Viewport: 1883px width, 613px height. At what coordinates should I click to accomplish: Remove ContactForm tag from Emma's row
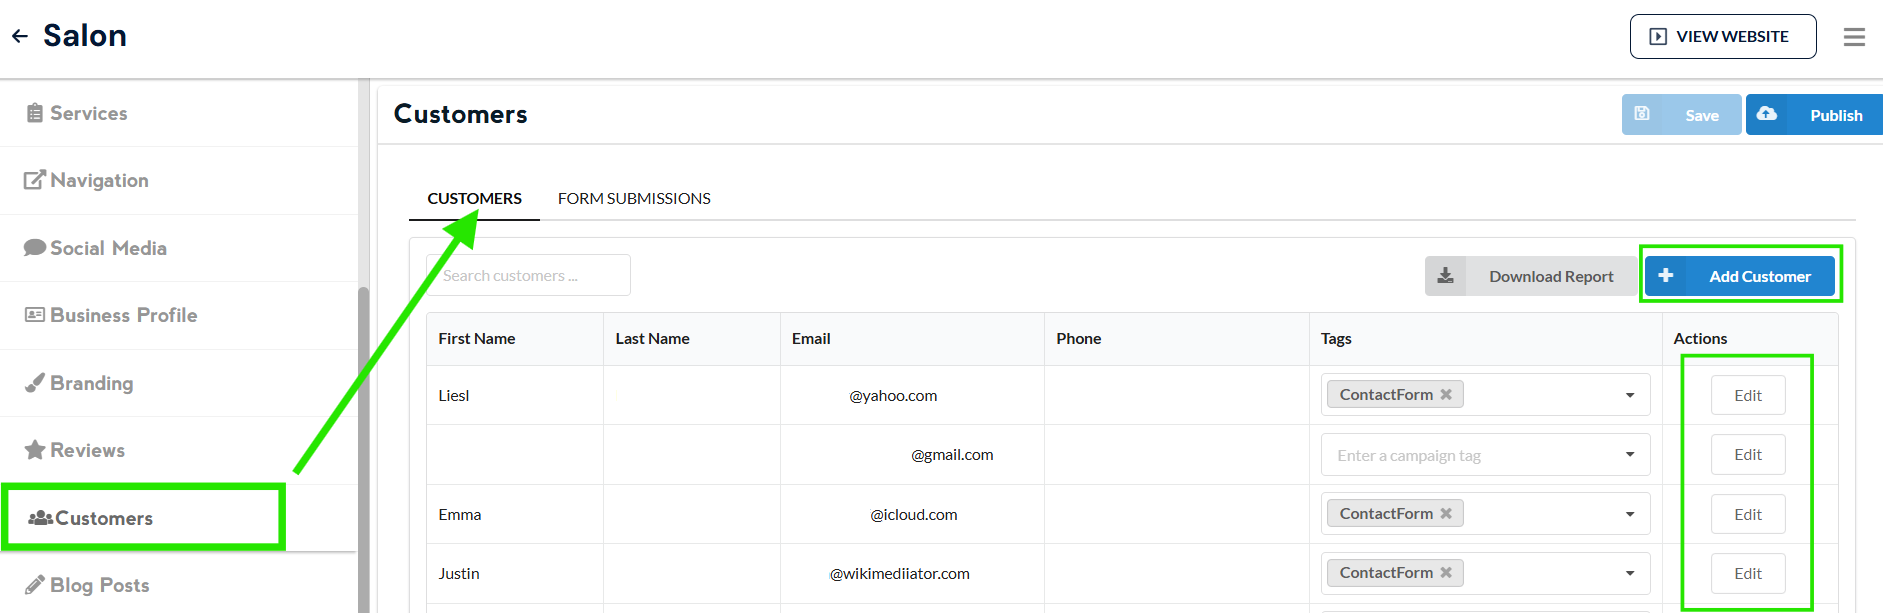[x=1446, y=514]
